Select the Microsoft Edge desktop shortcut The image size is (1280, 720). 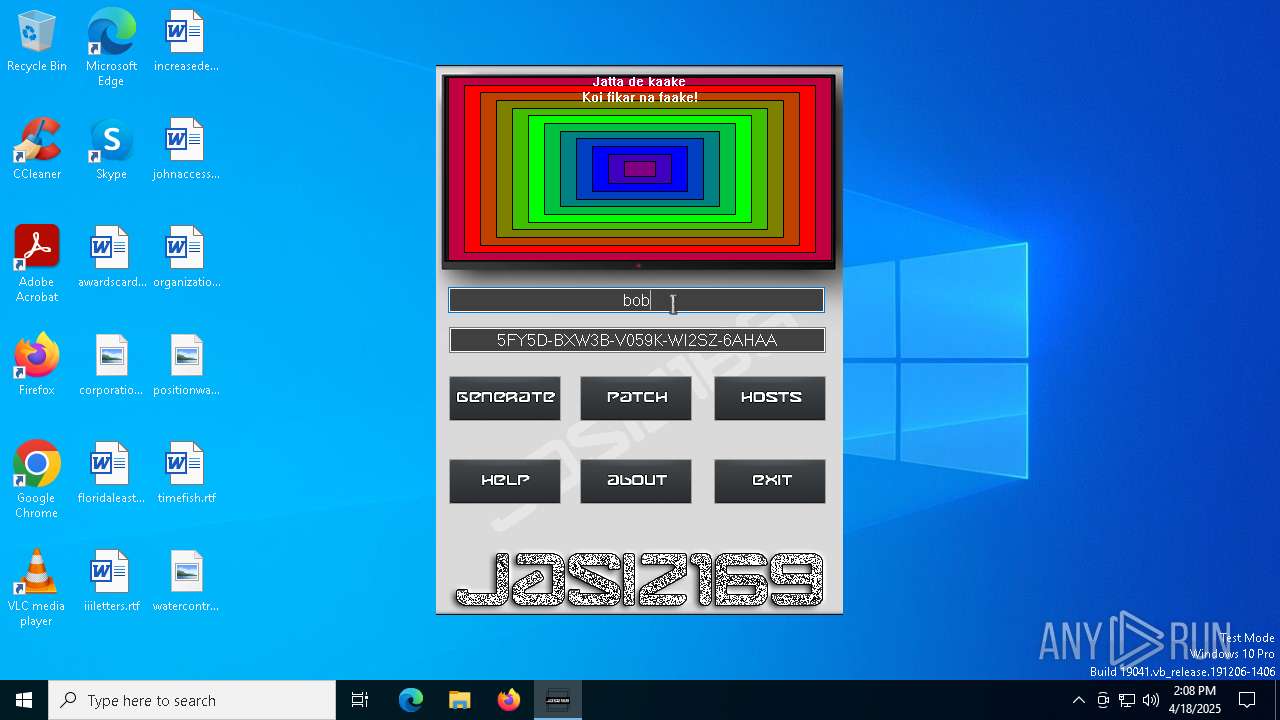[111, 48]
